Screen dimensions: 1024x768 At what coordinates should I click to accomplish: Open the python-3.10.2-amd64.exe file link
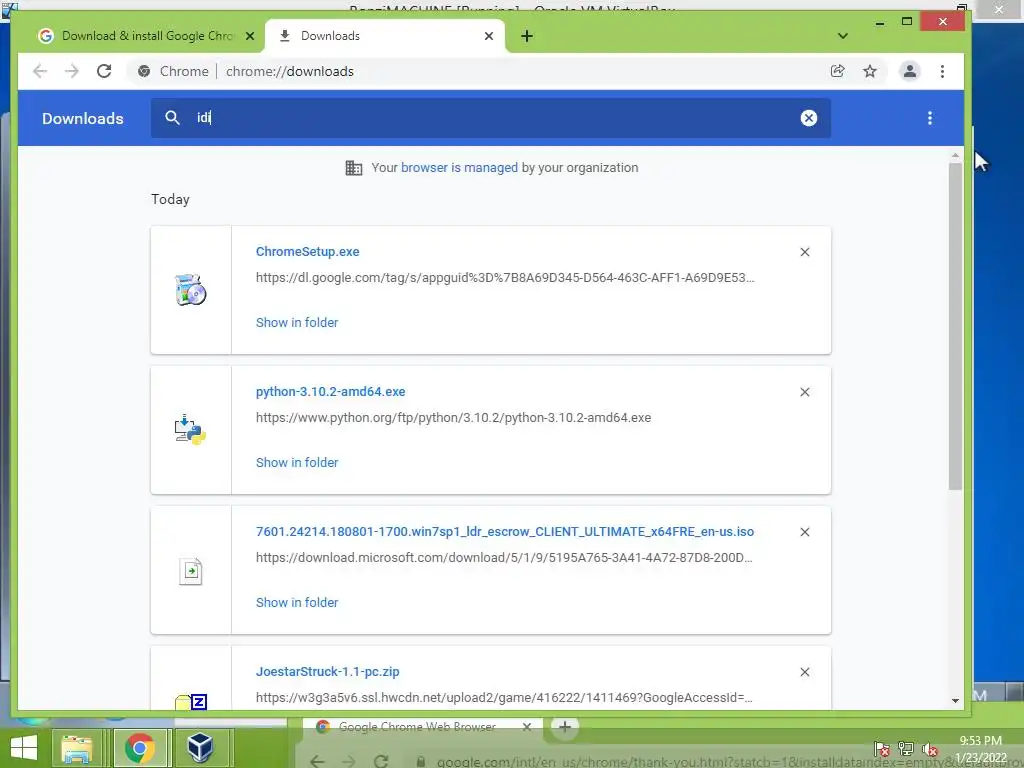tap(330, 391)
